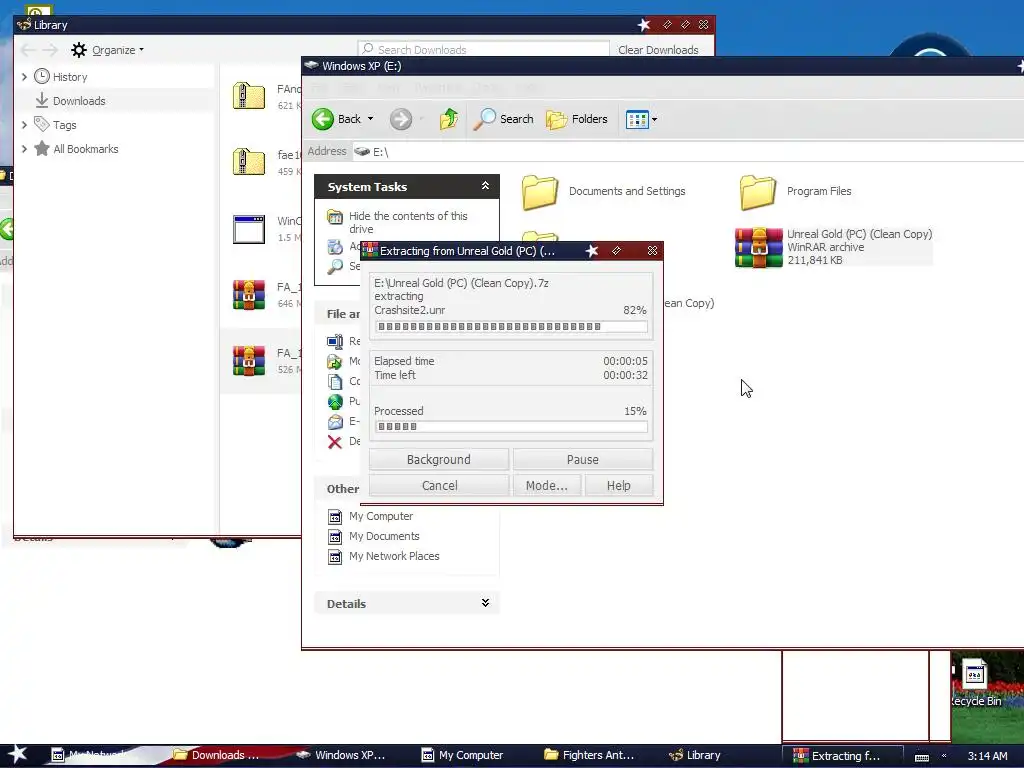Image resolution: width=1024 pixels, height=768 pixels.
Task: Open the Back history dropdown arrow
Action: 370,119
